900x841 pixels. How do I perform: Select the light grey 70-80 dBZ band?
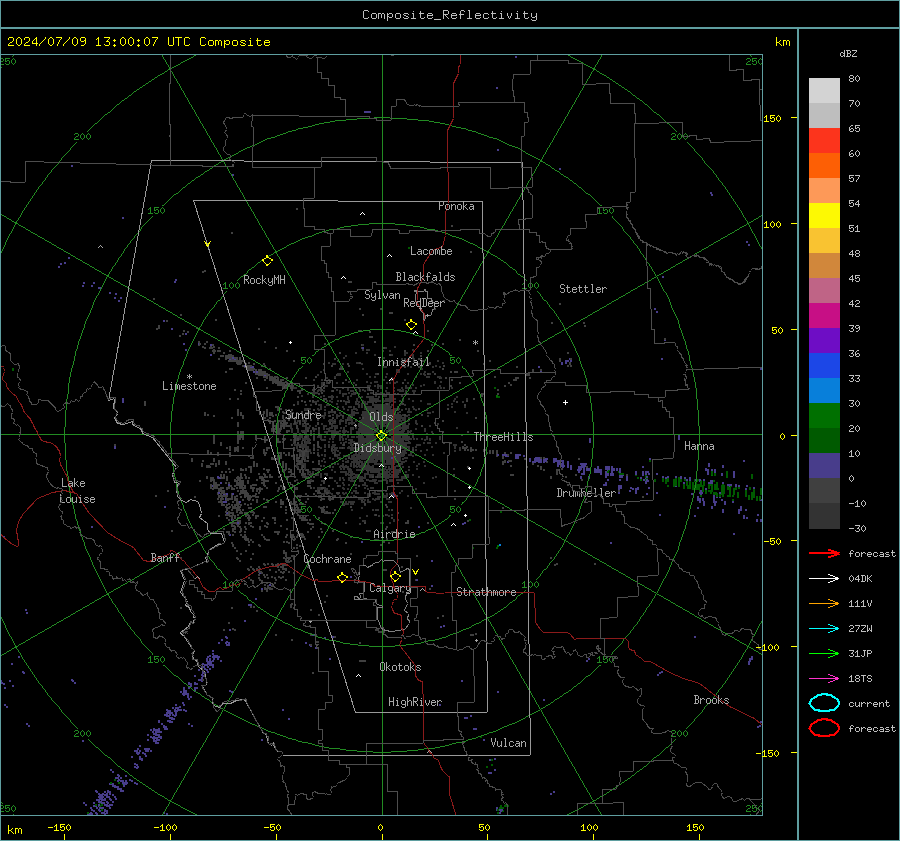point(824,91)
